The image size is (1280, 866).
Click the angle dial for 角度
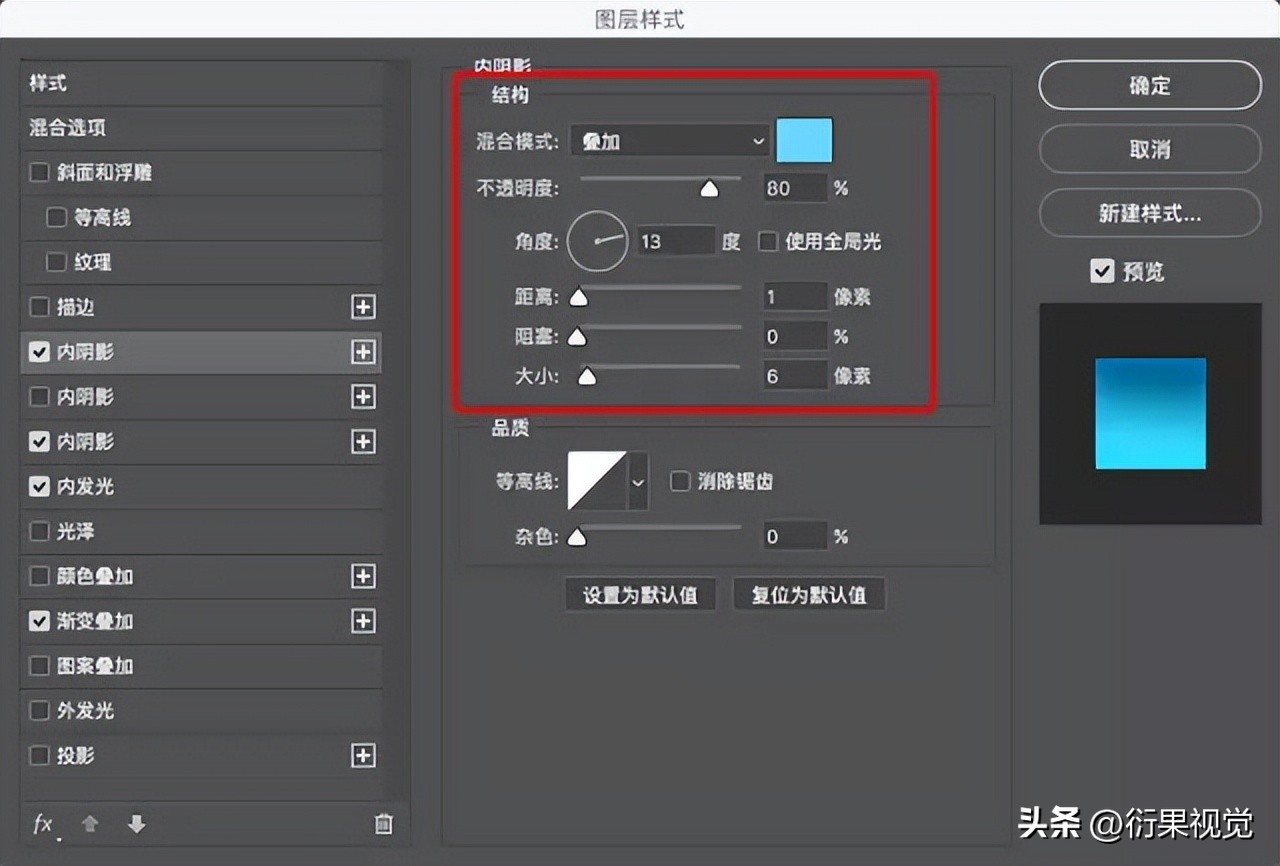point(597,241)
